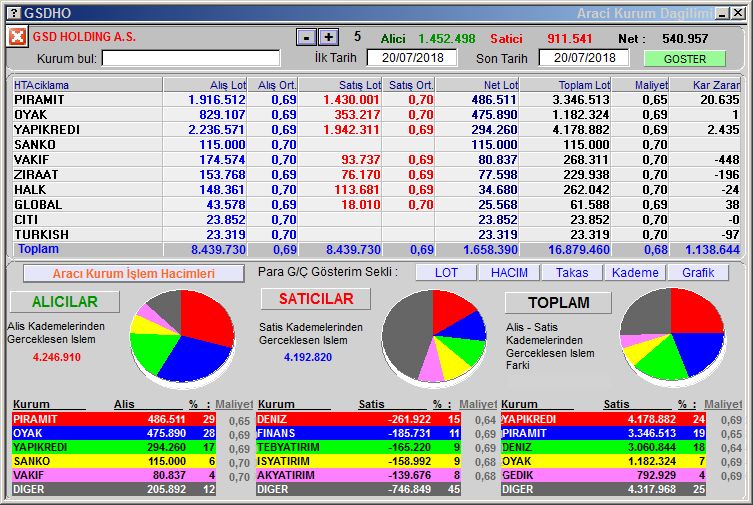Click green YAPIKREDI 294.260 buyers legend row
The height and width of the screenshot is (505, 753).
pos(114,447)
